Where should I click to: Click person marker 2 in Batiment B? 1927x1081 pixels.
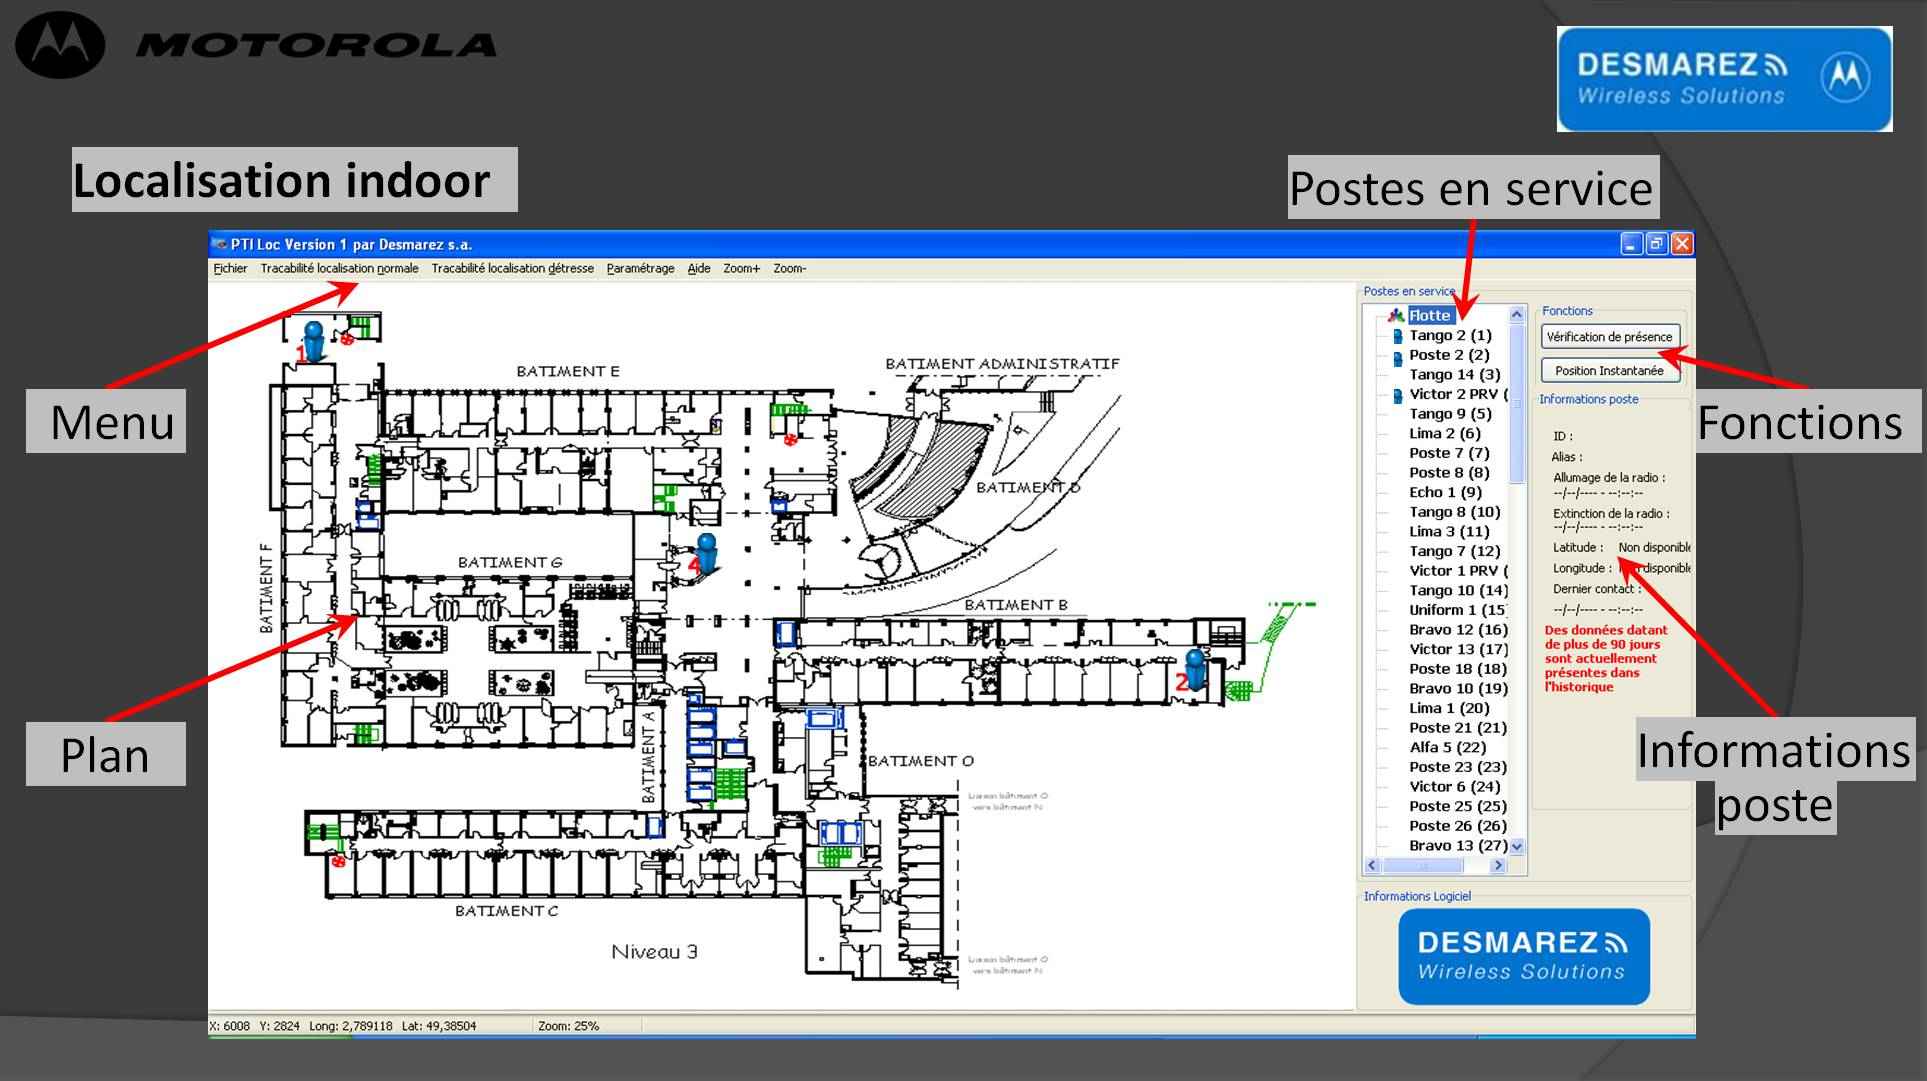pyautogui.click(x=1194, y=668)
